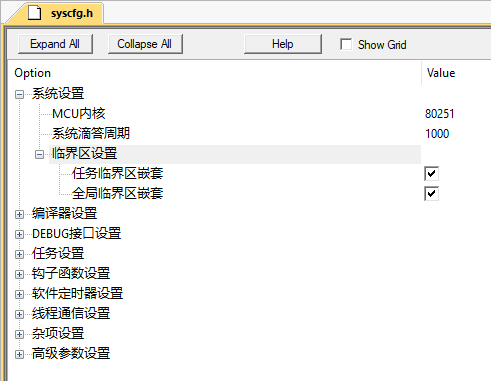Click the file icon on the syscfg.h tab
The image size is (491, 381).
(34, 13)
